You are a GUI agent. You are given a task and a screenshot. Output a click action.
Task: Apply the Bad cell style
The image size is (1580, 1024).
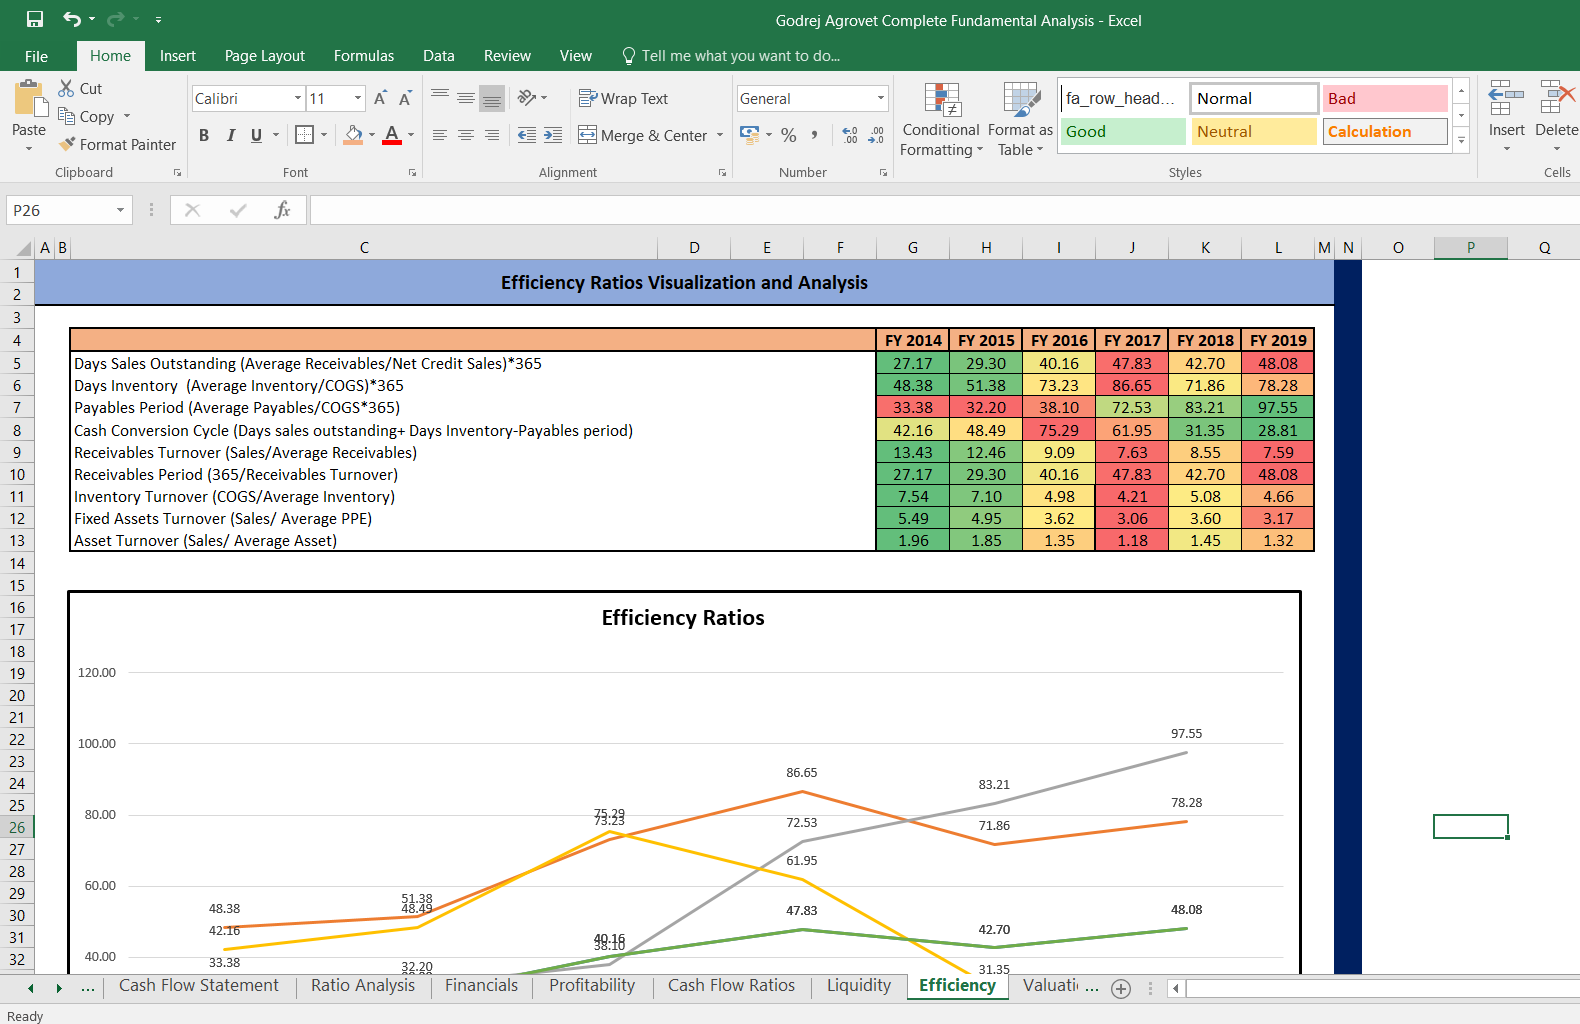[1385, 98]
